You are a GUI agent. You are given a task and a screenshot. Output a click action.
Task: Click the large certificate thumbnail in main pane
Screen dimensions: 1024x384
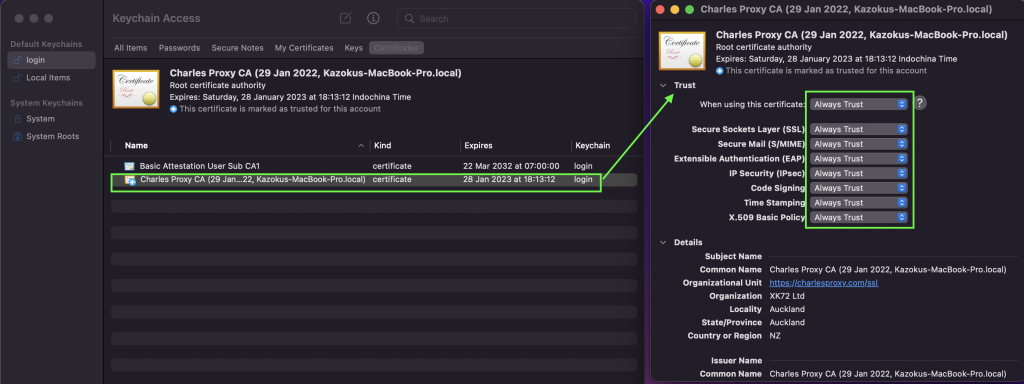click(x=136, y=89)
